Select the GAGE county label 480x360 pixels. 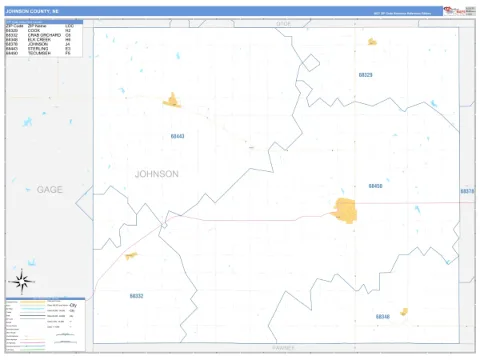[x=50, y=190]
